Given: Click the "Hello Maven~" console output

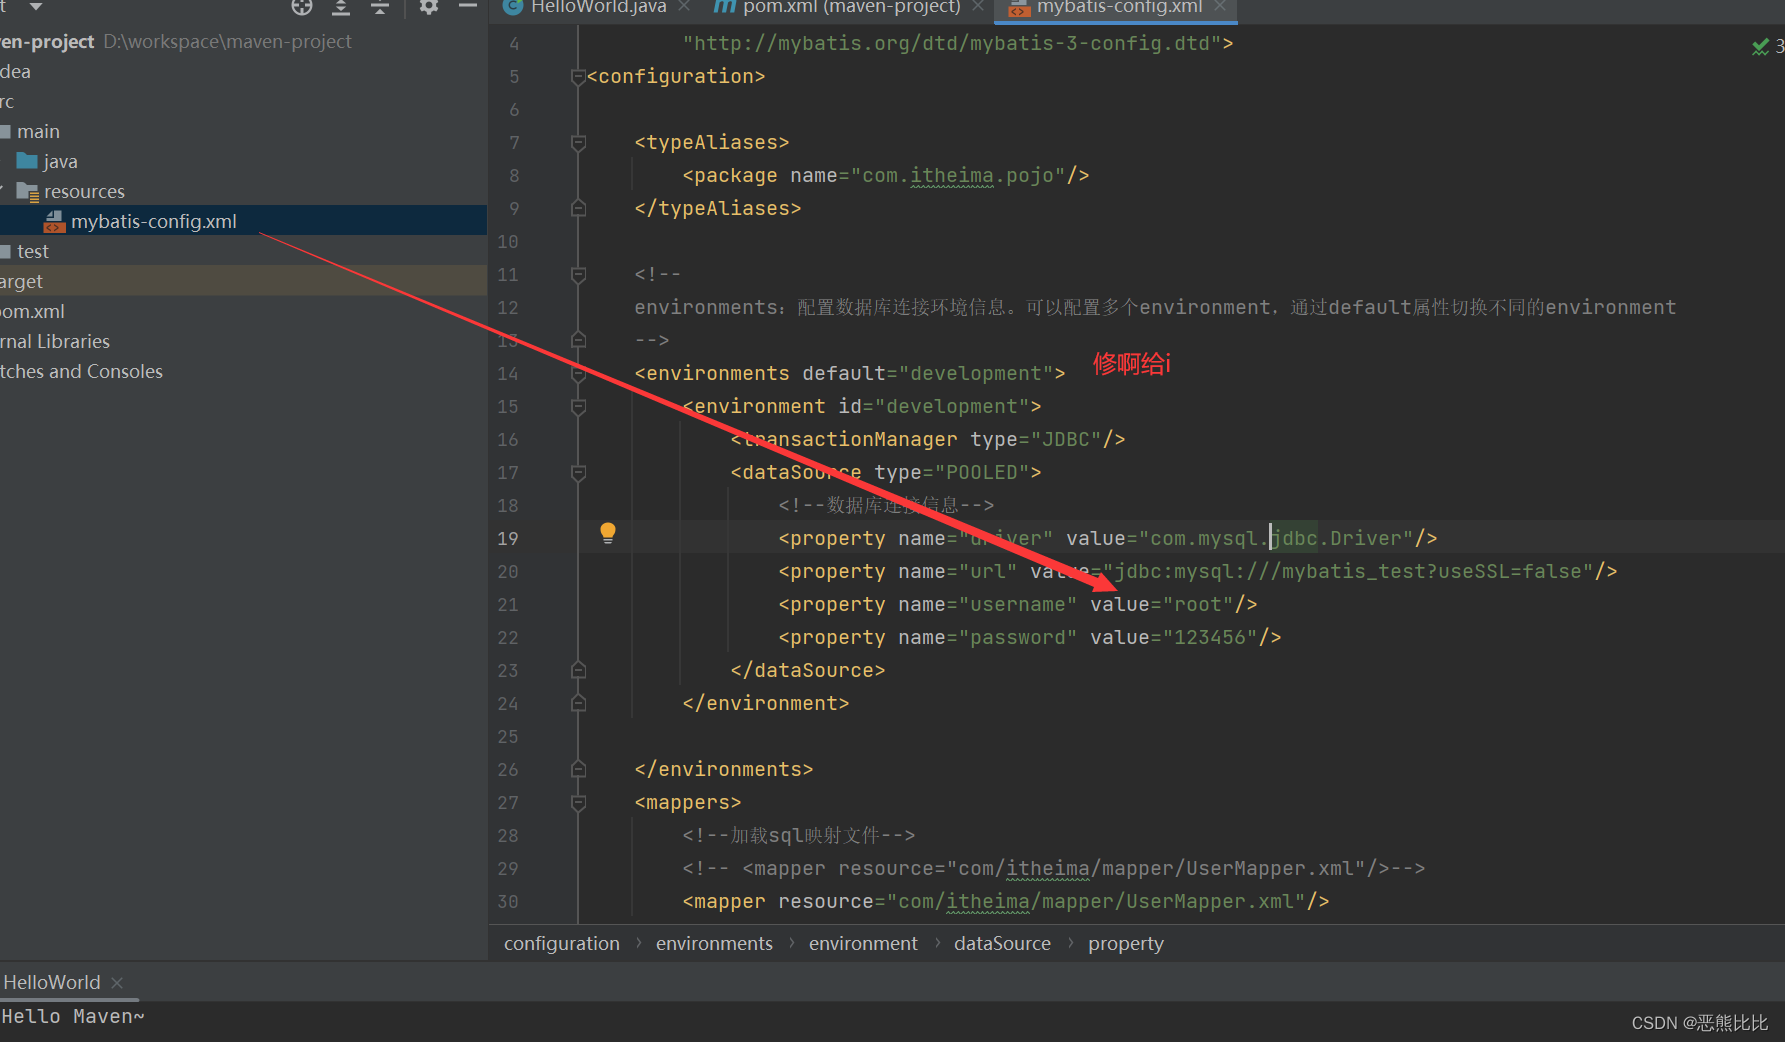Looking at the screenshot, I should point(73,1016).
